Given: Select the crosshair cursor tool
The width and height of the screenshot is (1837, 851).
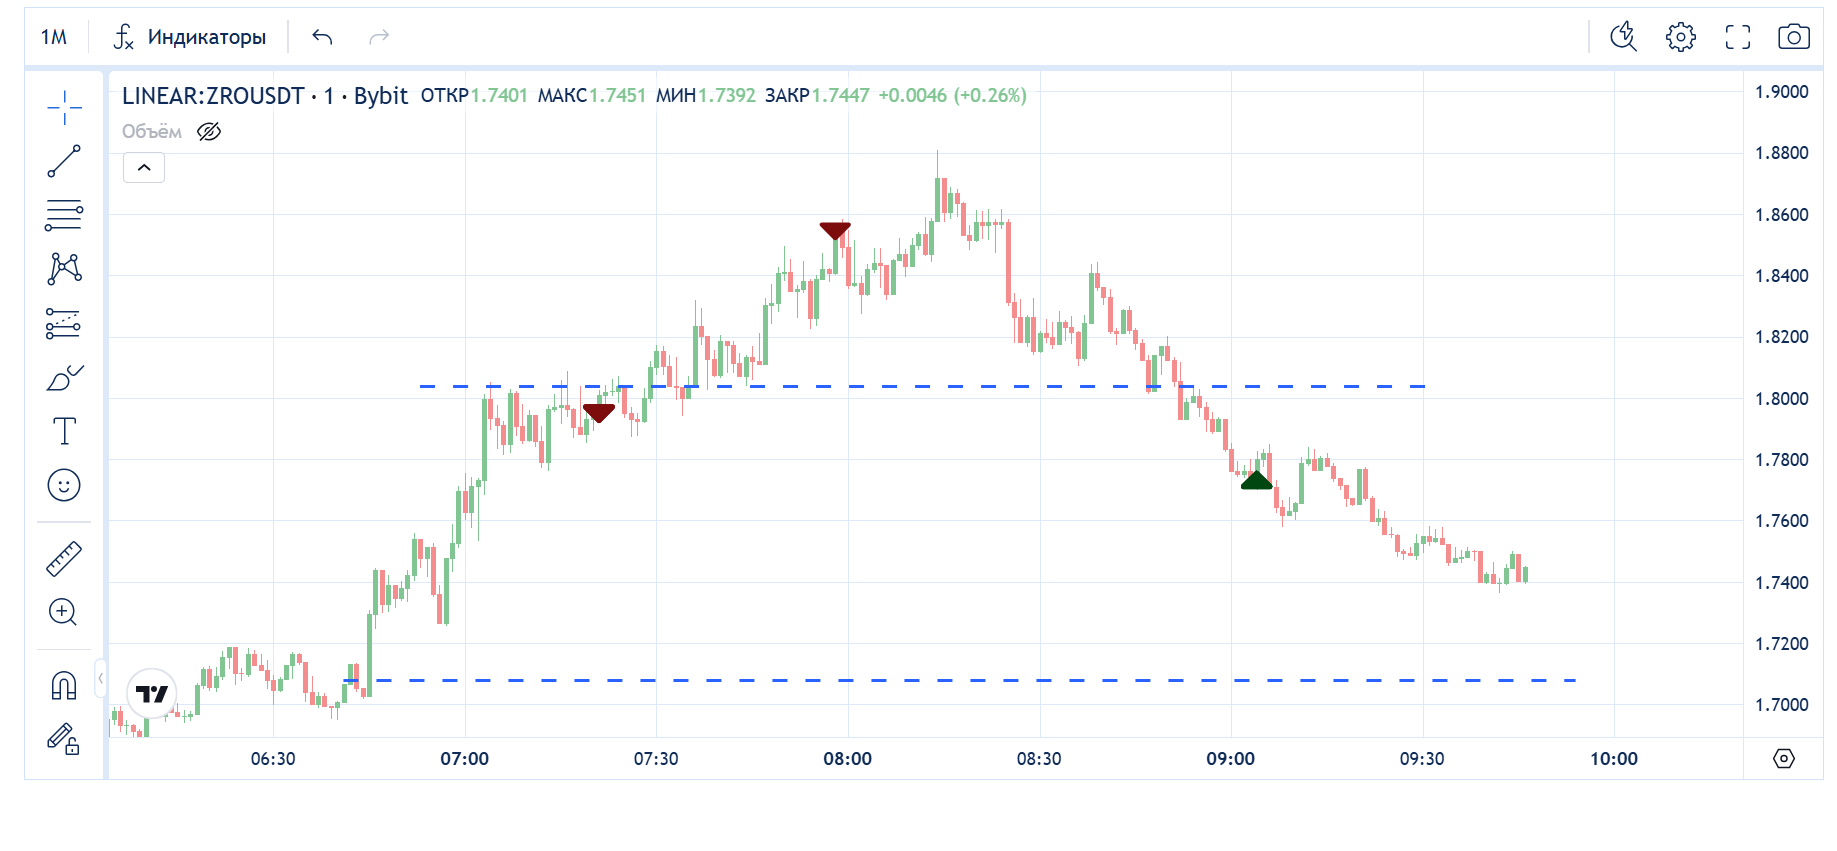Looking at the screenshot, I should tap(64, 108).
